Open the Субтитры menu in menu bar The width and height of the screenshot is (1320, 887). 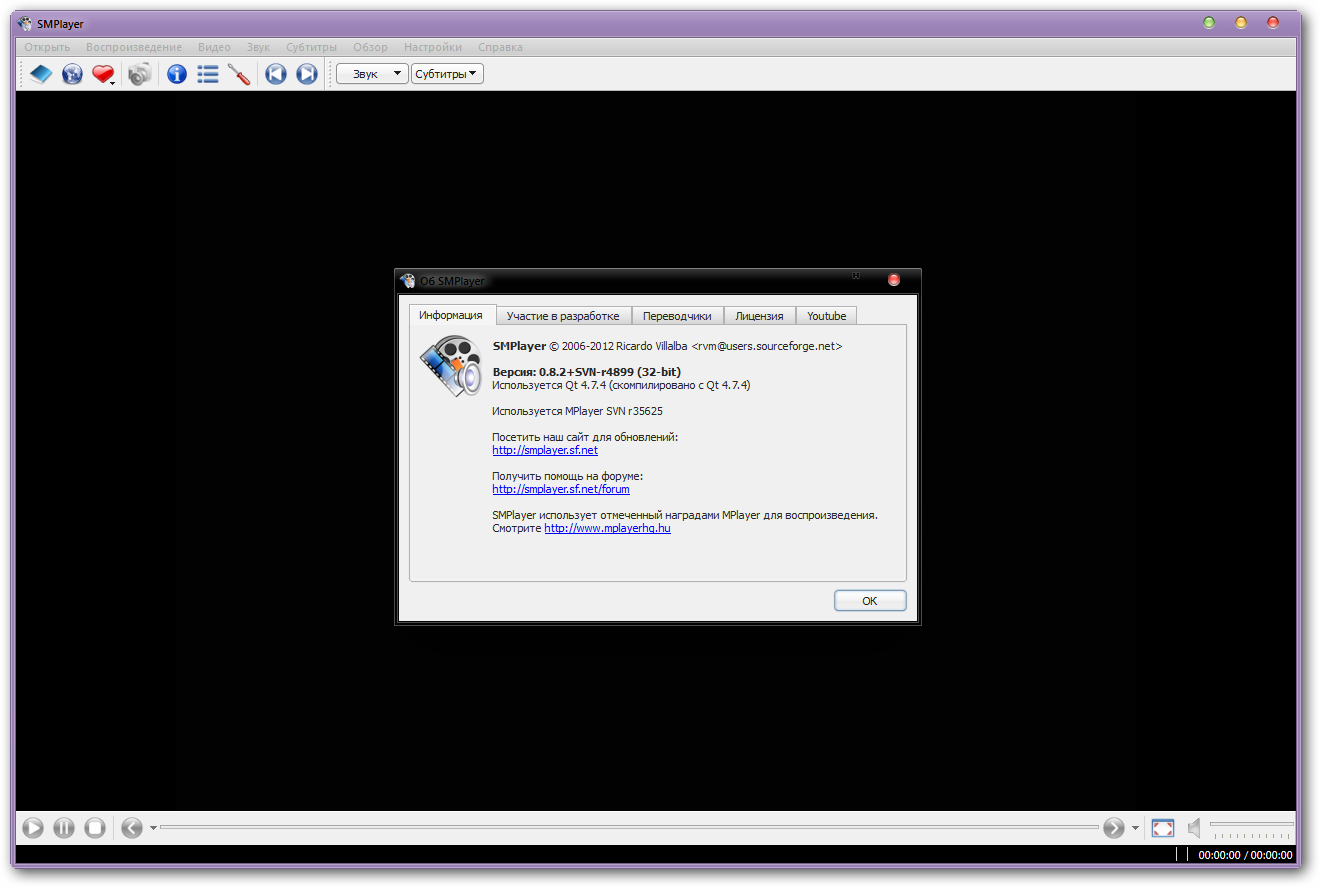click(x=311, y=47)
